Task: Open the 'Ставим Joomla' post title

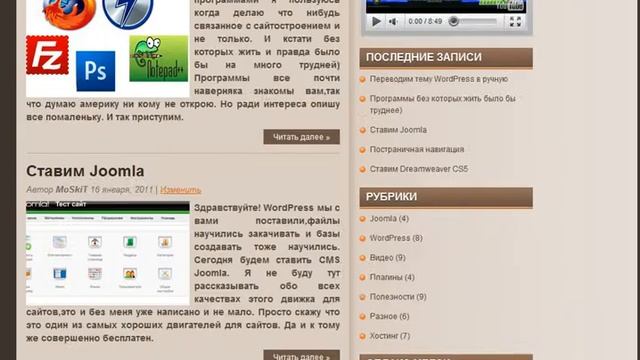Action: pyautogui.click(x=85, y=171)
